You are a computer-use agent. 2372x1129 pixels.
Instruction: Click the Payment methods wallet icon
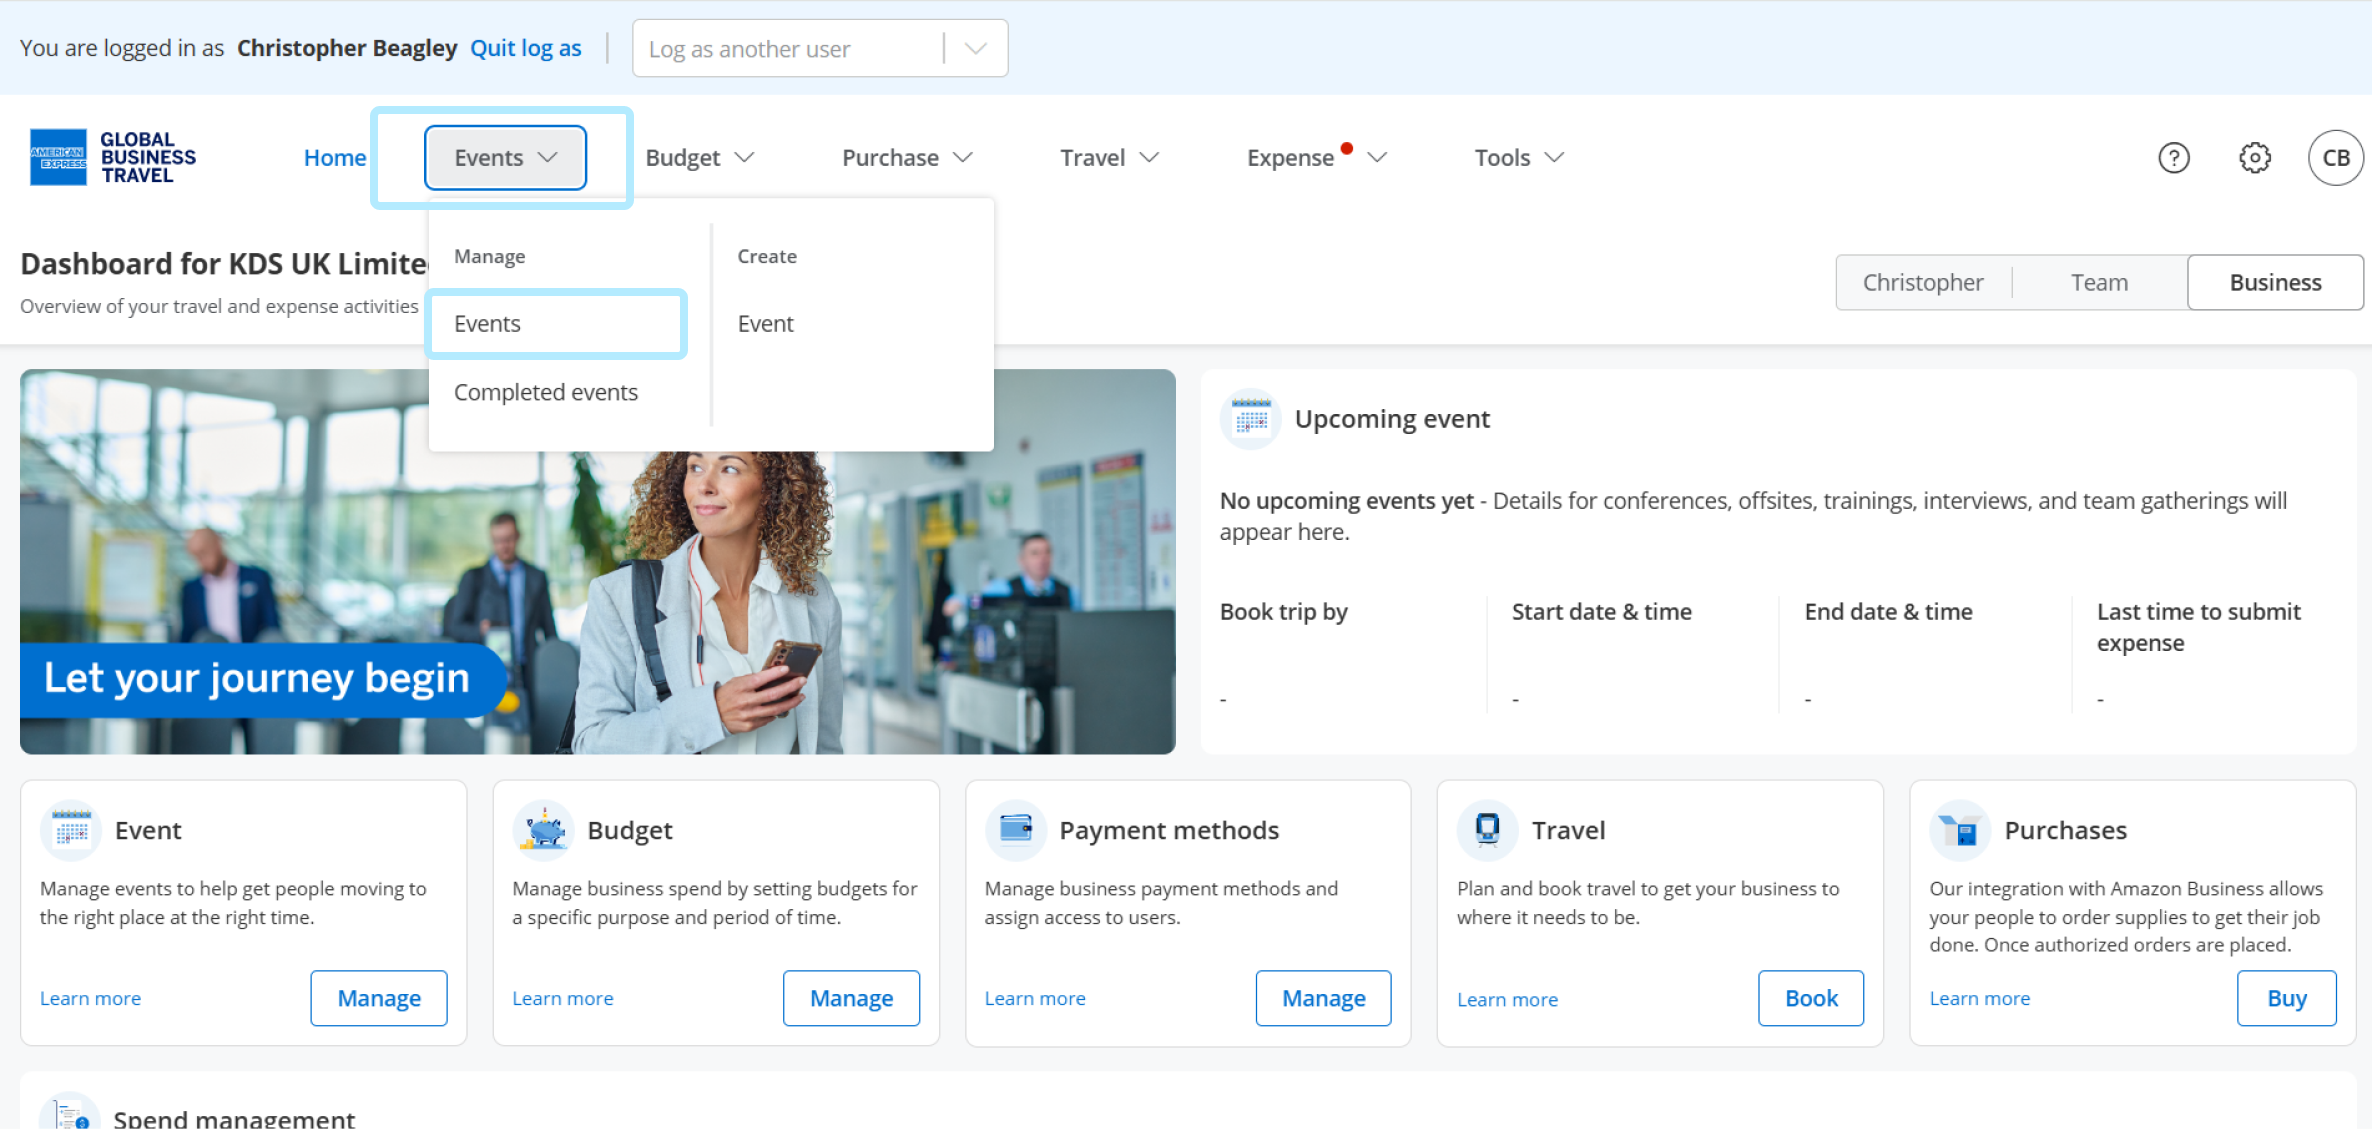[x=1015, y=830]
